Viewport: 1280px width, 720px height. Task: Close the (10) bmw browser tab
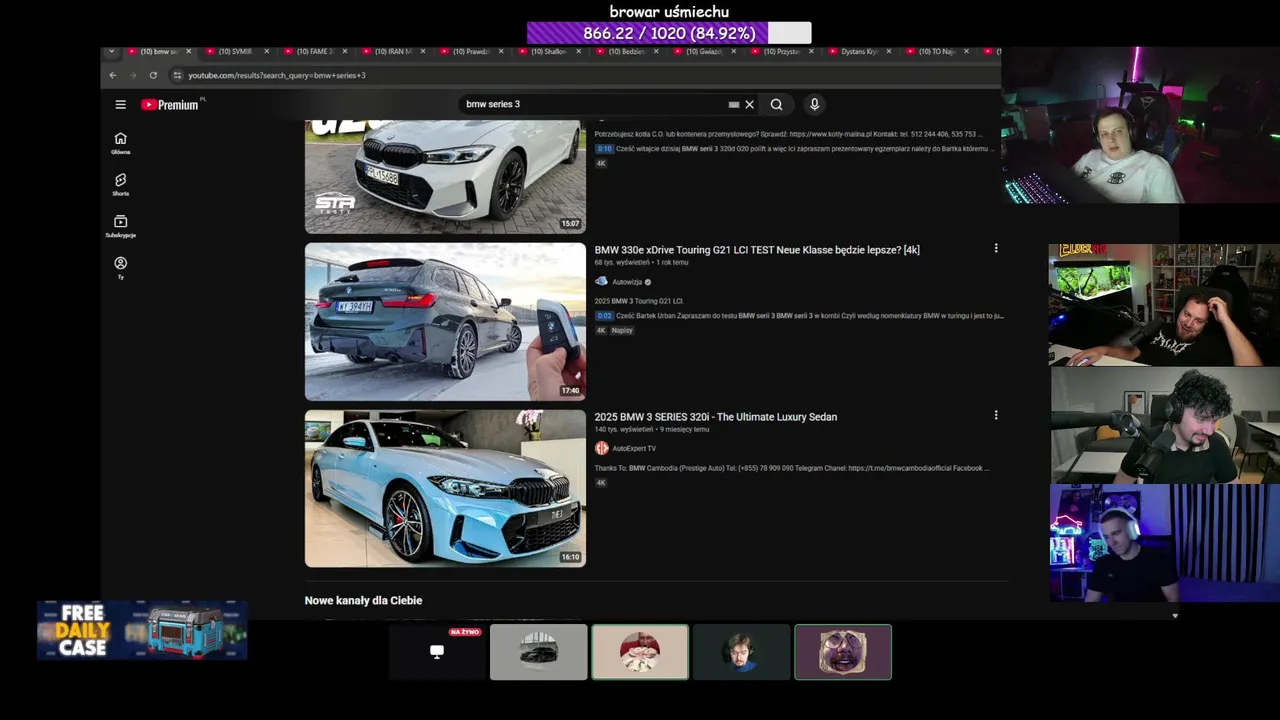click(x=188, y=51)
